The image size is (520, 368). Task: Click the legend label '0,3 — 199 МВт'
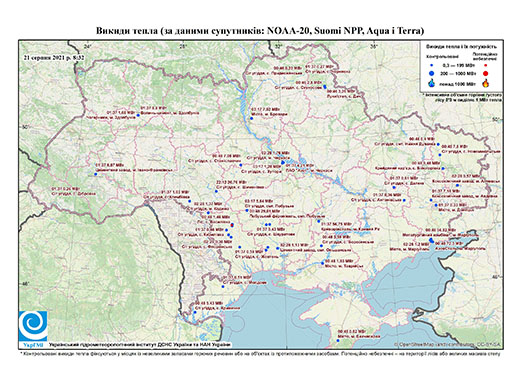[x=459, y=66]
